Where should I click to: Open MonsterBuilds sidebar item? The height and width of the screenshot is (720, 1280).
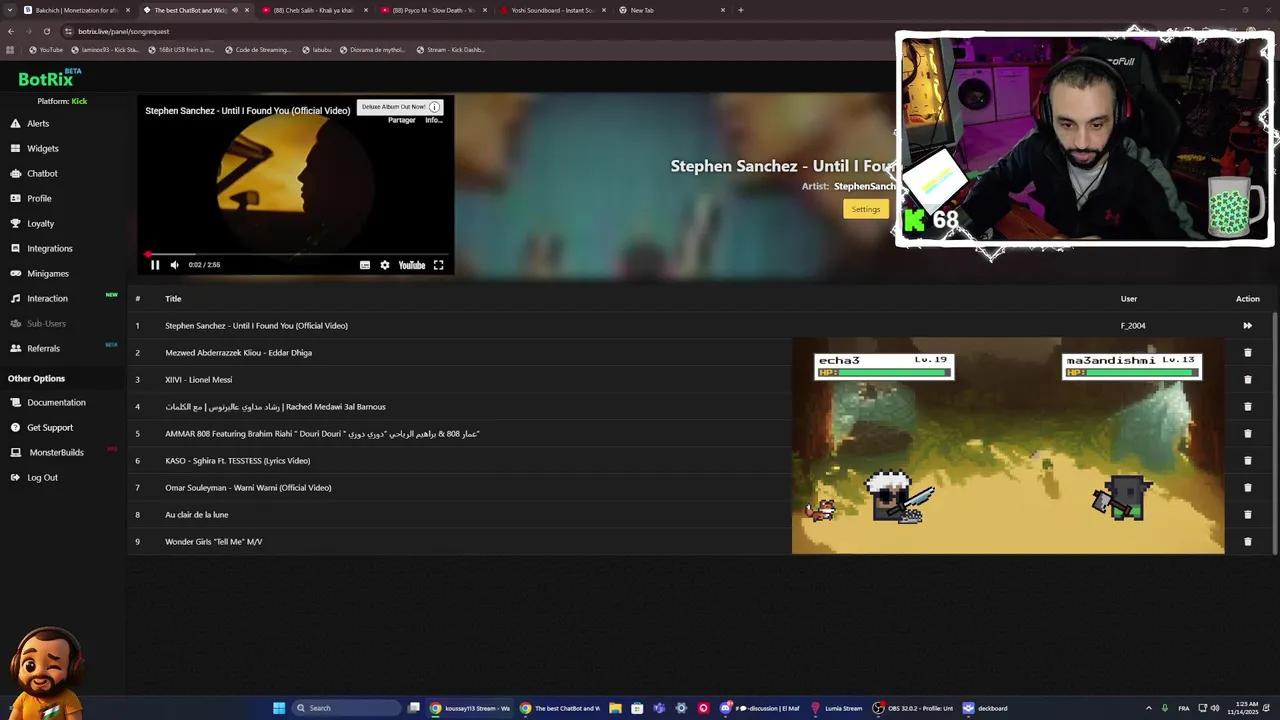(56, 452)
